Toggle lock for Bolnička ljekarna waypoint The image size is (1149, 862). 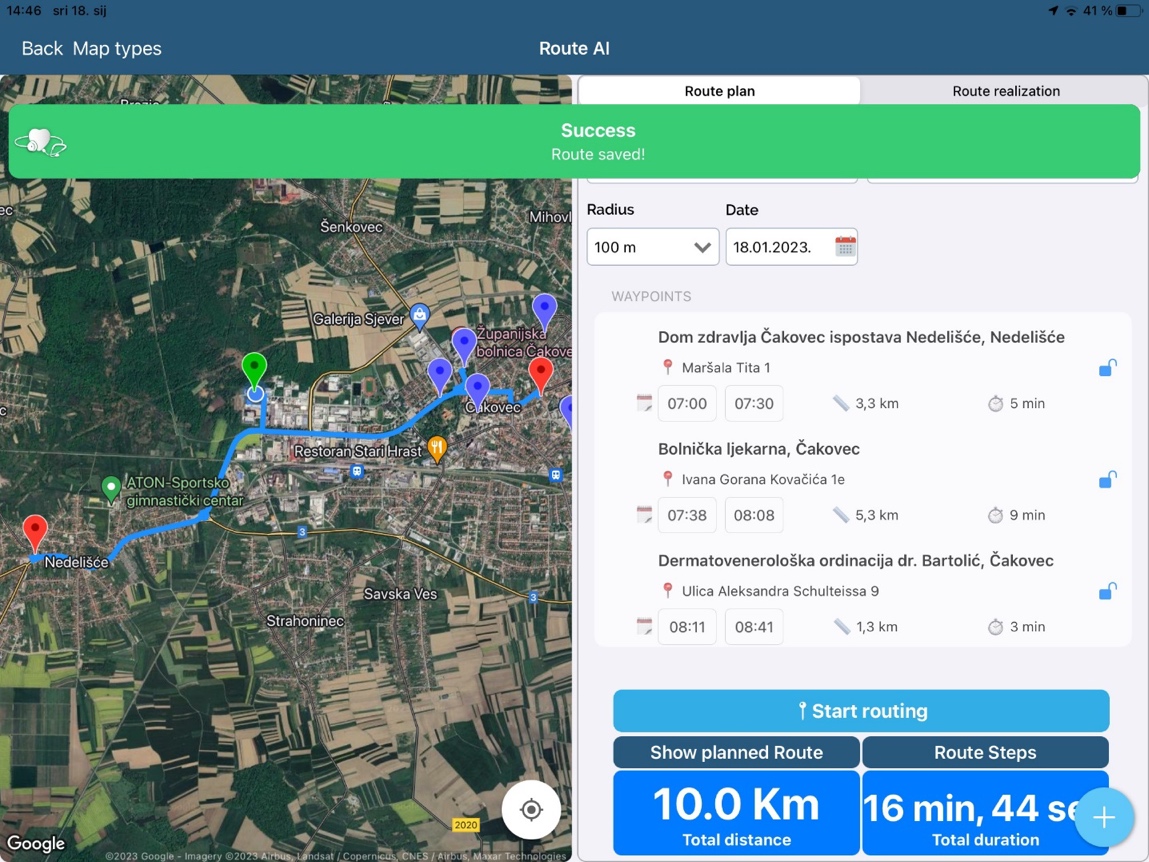[1107, 480]
